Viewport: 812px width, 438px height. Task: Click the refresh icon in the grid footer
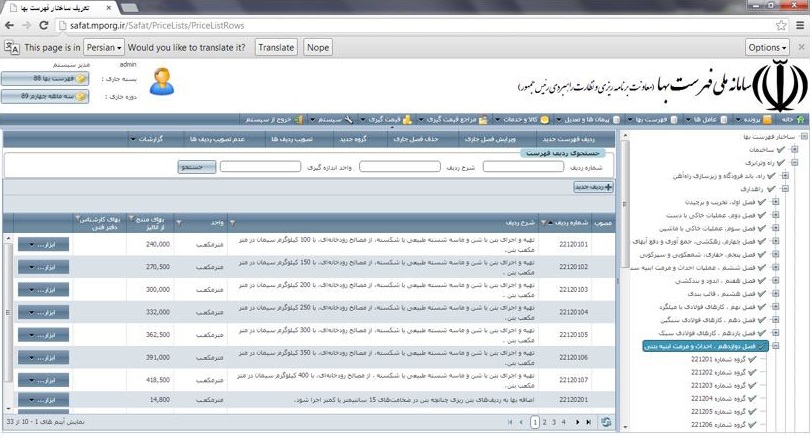point(606,423)
